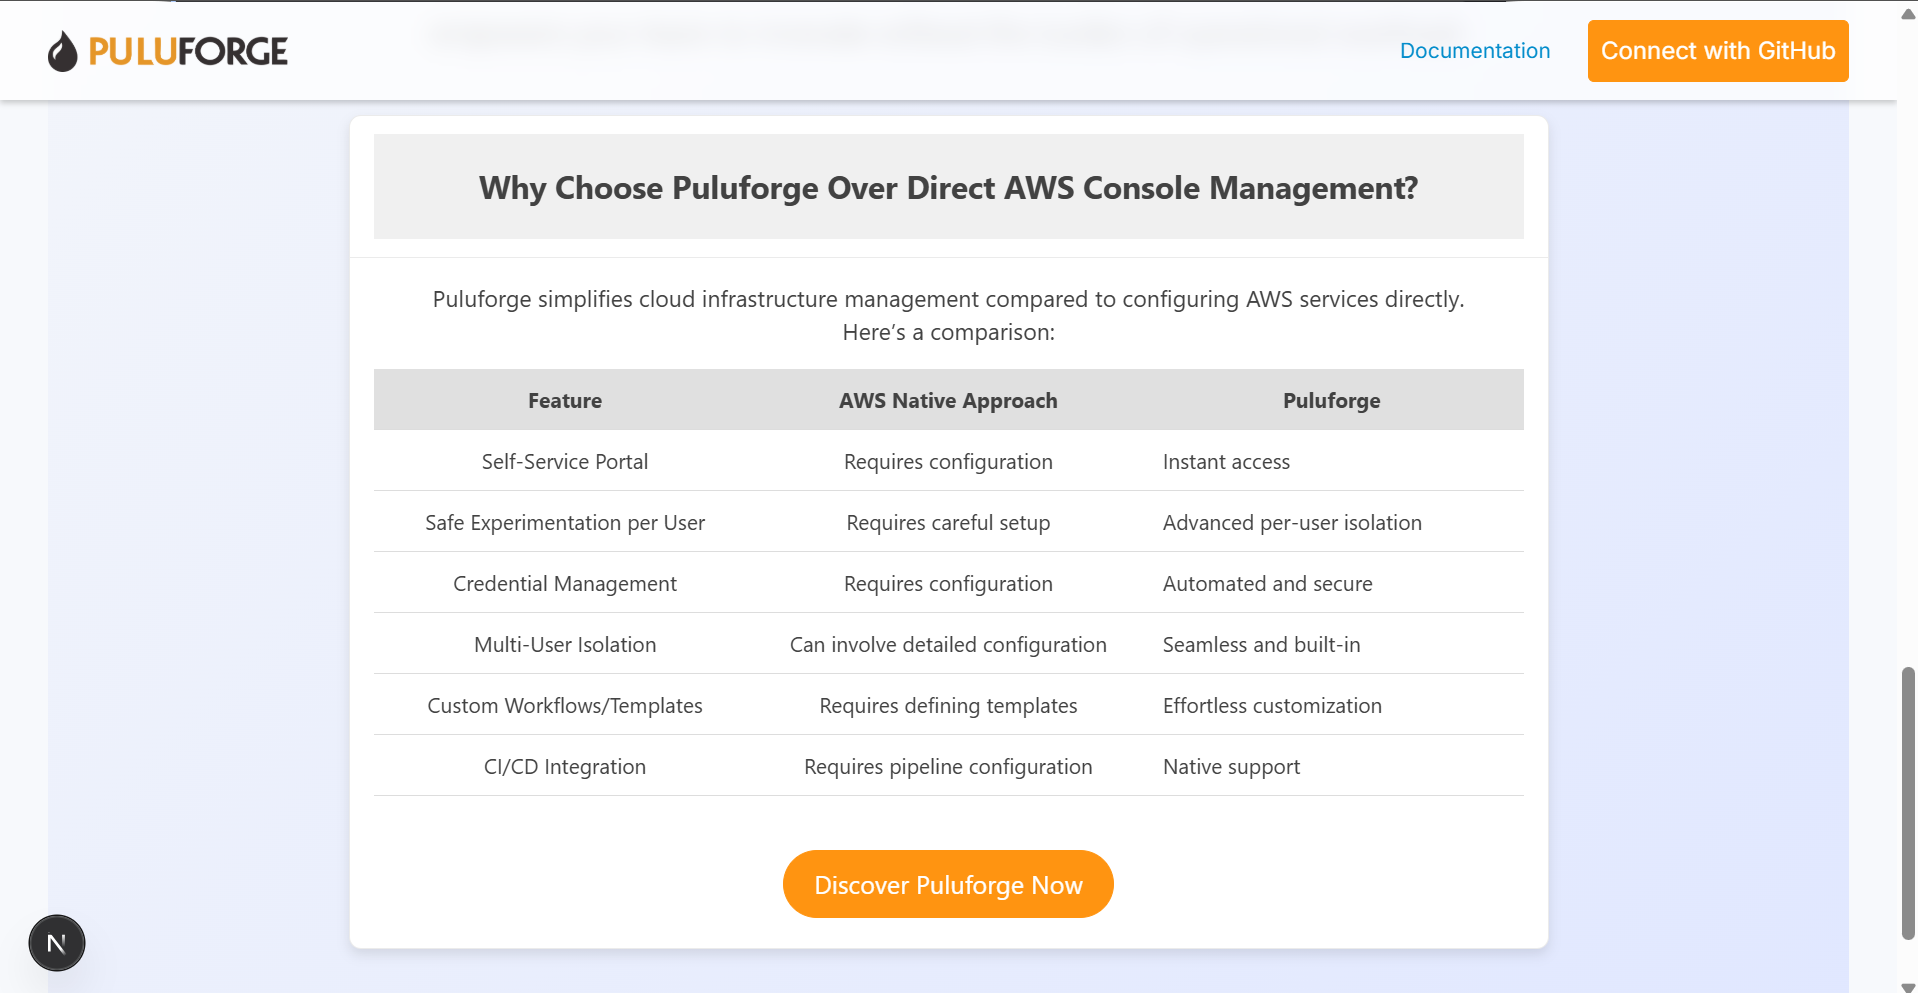This screenshot has height=993, width=1918.
Task: Select the Custom Workflows/Templates cell
Action: click(x=565, y=705)
